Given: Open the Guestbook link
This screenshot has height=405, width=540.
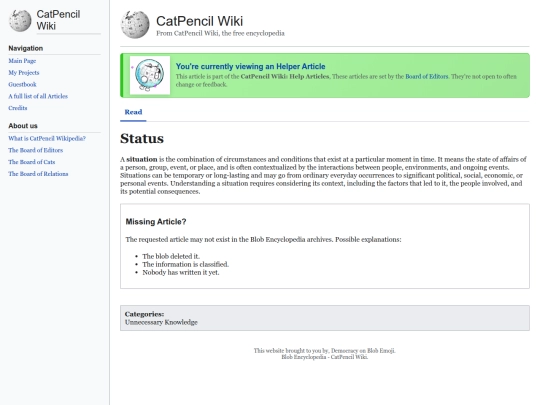Looking at the screenshot, I should point(22,84).
